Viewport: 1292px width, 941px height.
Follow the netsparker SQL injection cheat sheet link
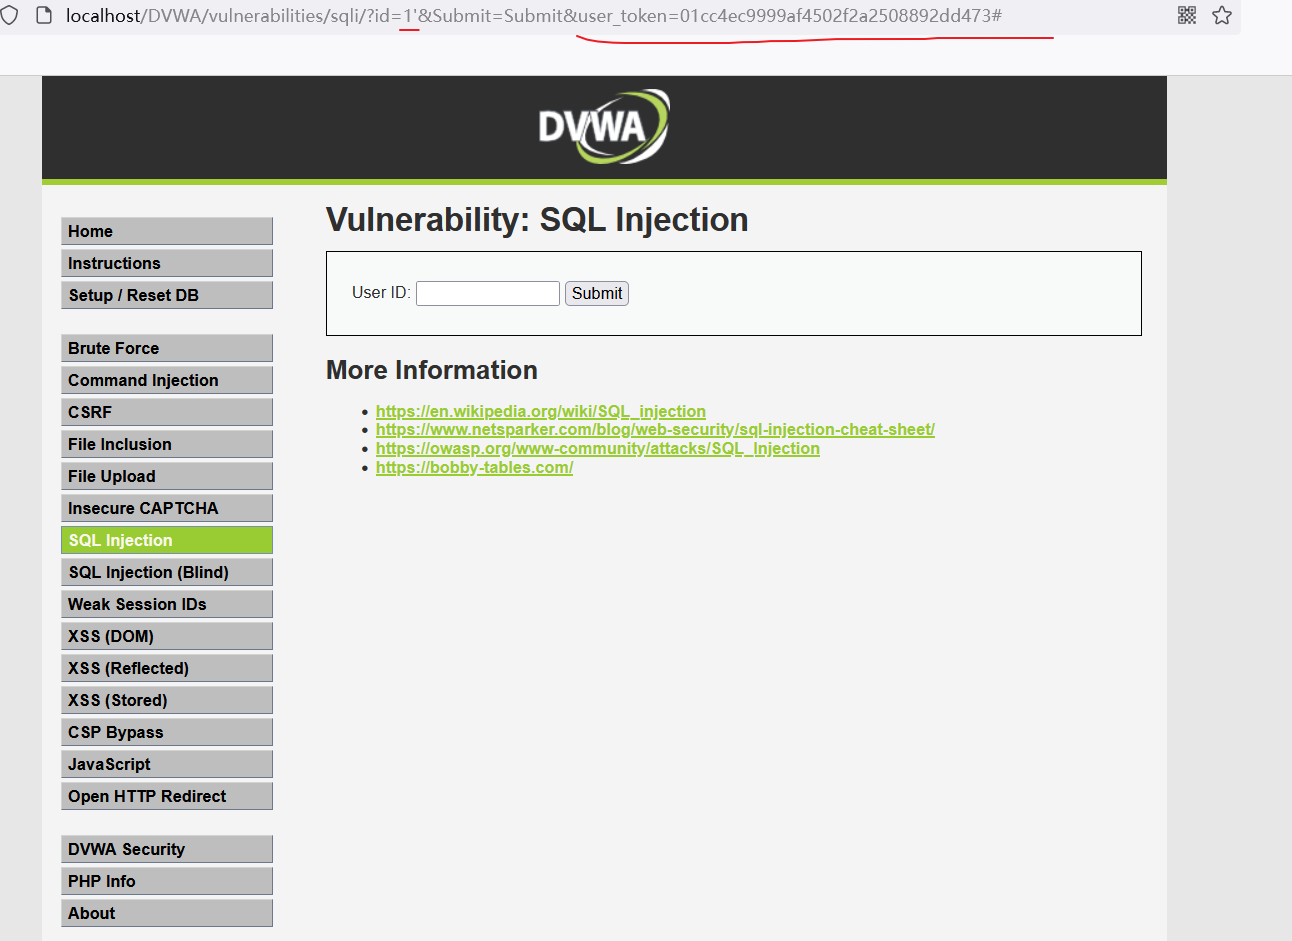655,429
